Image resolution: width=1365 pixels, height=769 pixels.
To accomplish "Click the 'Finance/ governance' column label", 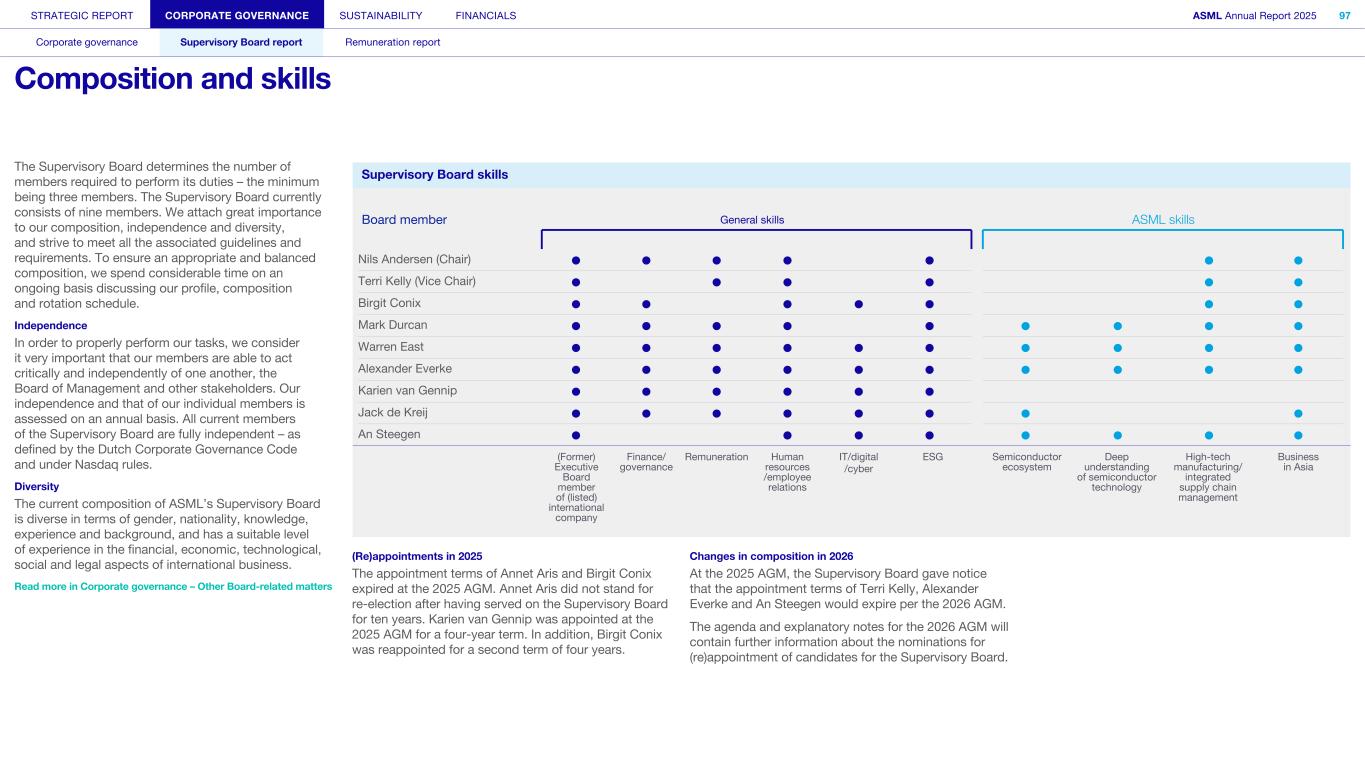I will pyautogui.click(x=646, y=462).
